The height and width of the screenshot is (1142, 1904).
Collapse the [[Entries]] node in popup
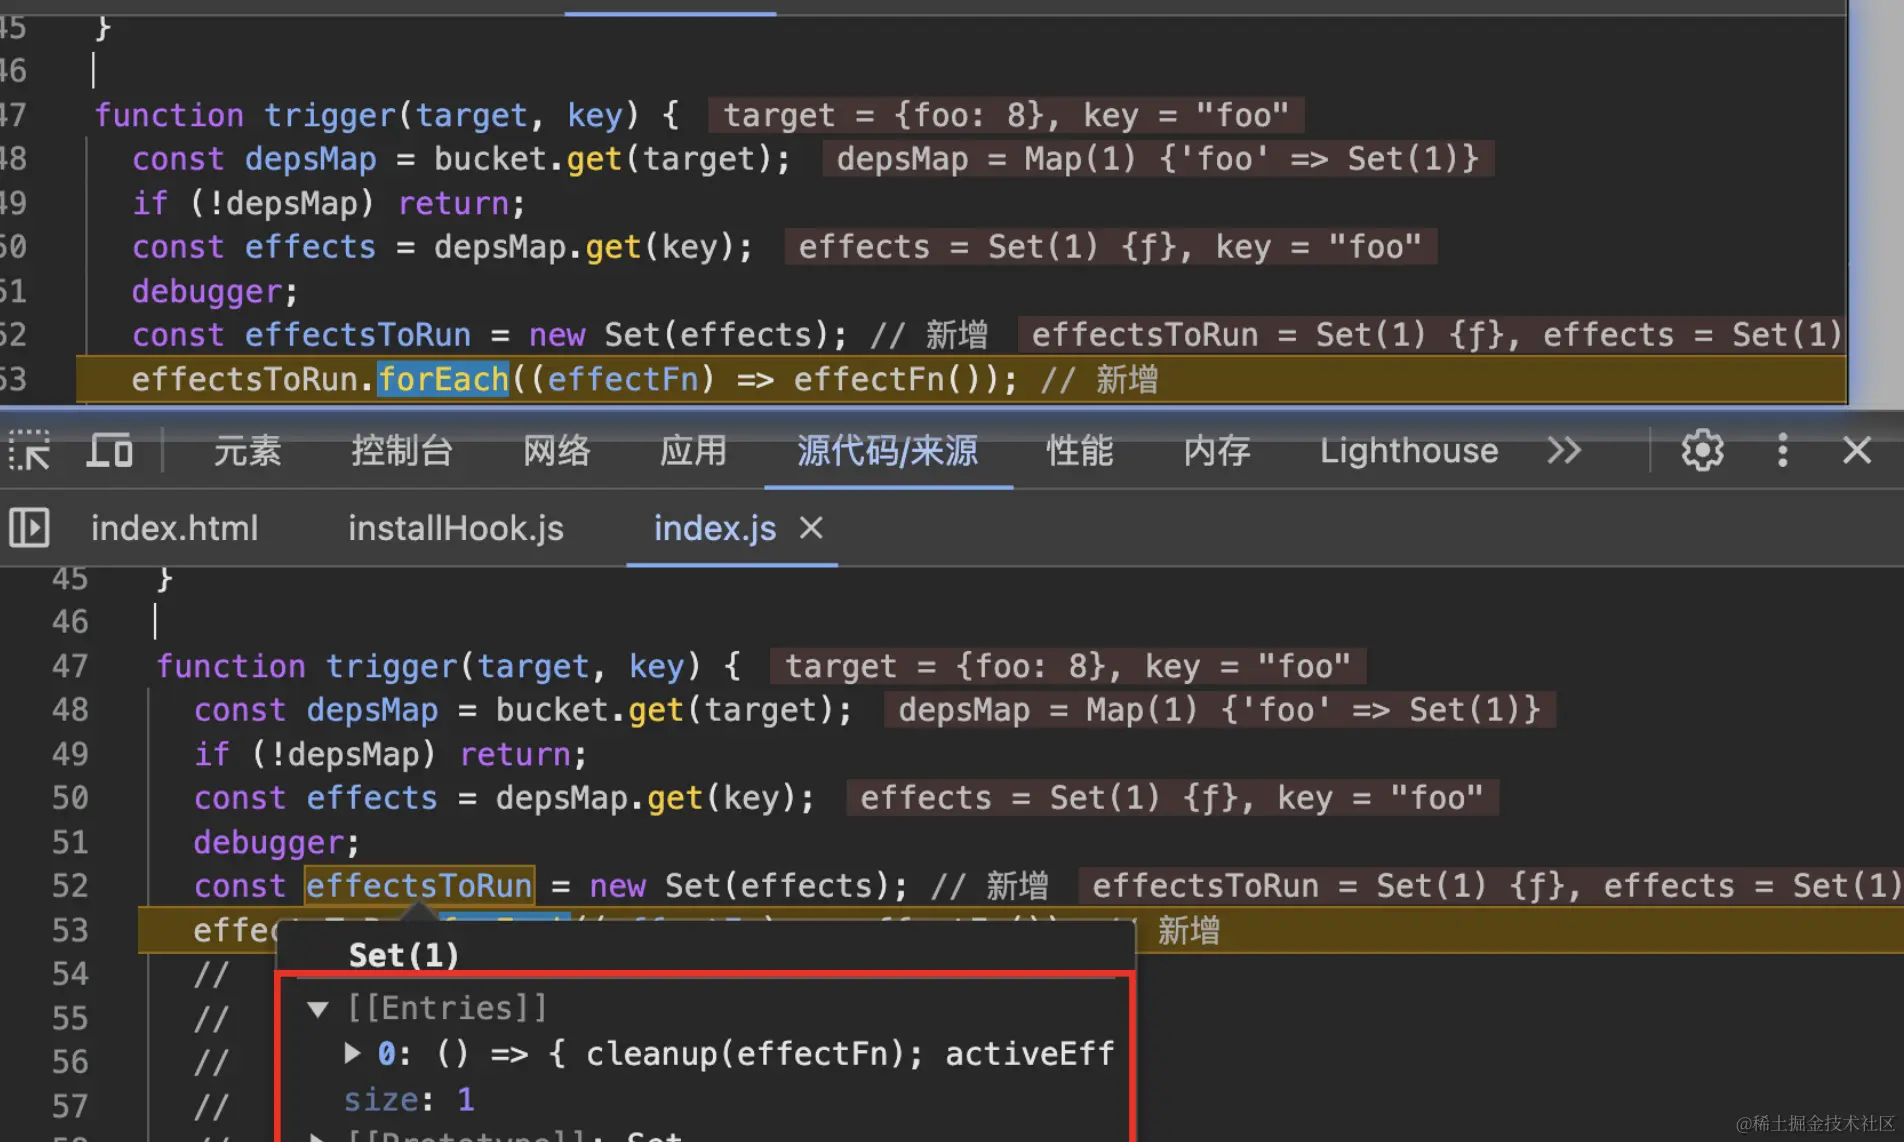click(x=318, y=1009)
